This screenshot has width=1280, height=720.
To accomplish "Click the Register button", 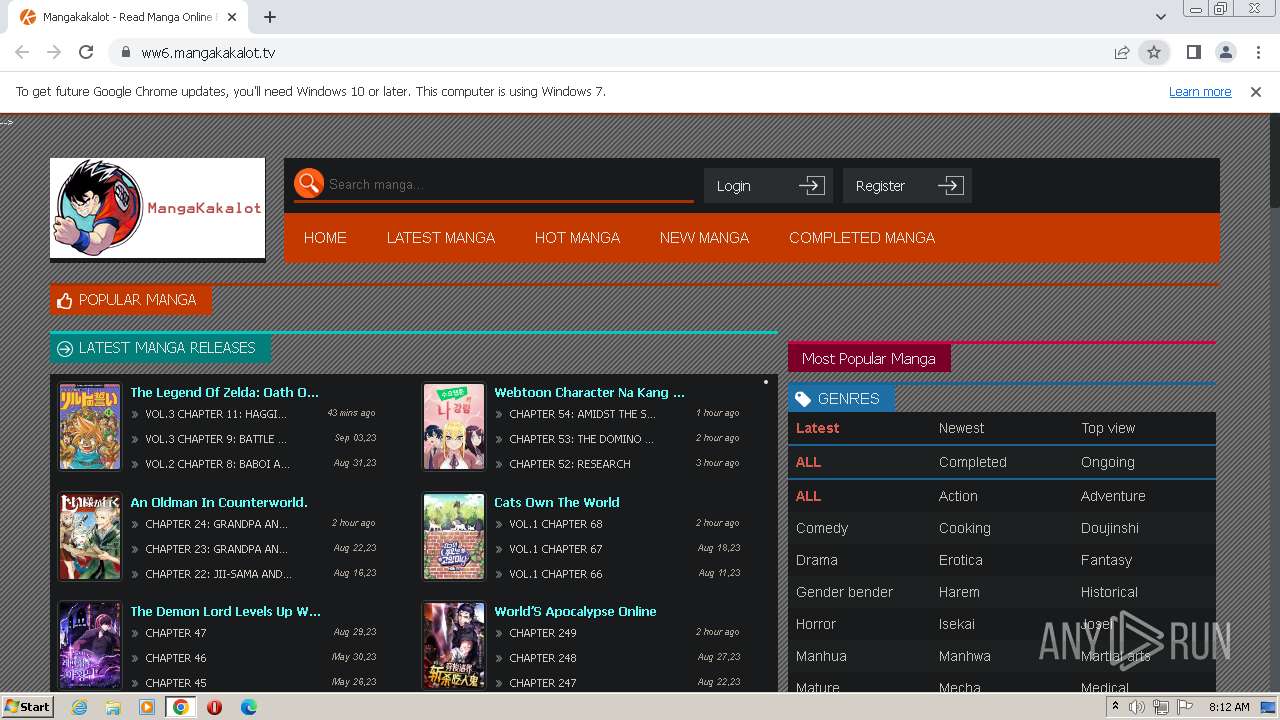I will [907, 186].
